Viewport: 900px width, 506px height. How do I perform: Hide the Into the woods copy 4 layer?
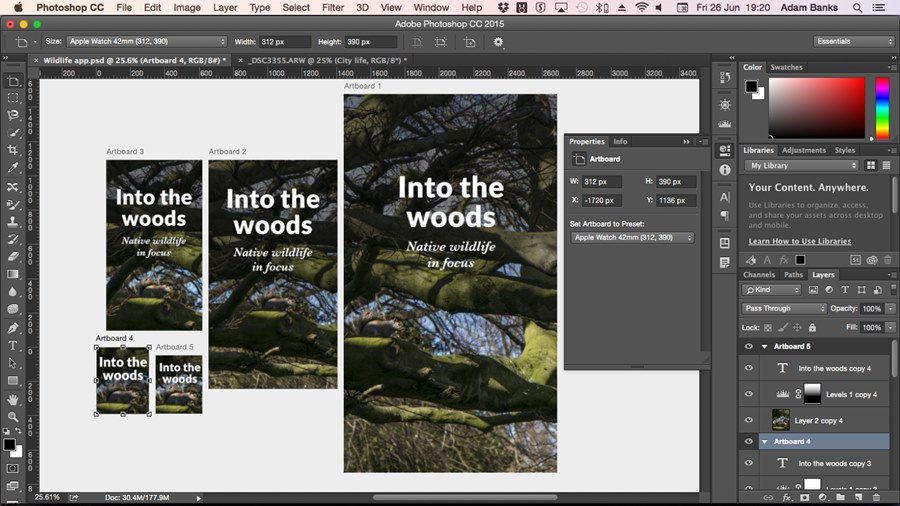point(748,368)
